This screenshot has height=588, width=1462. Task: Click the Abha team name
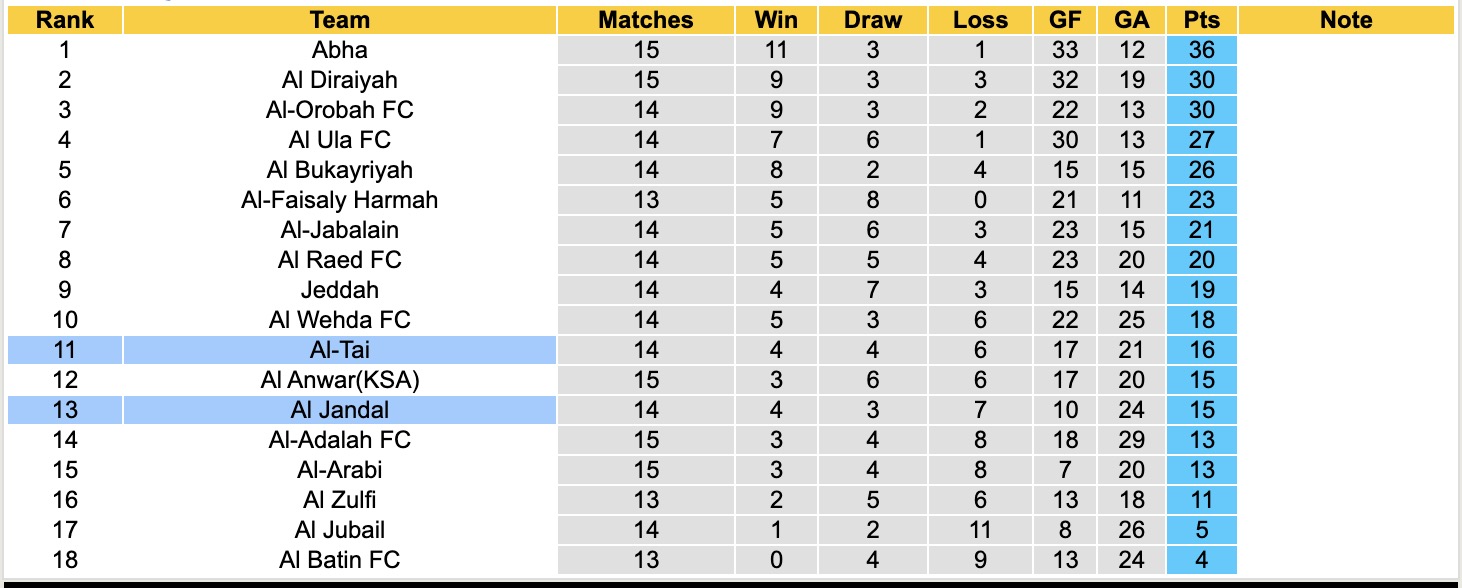click(339, 50)
